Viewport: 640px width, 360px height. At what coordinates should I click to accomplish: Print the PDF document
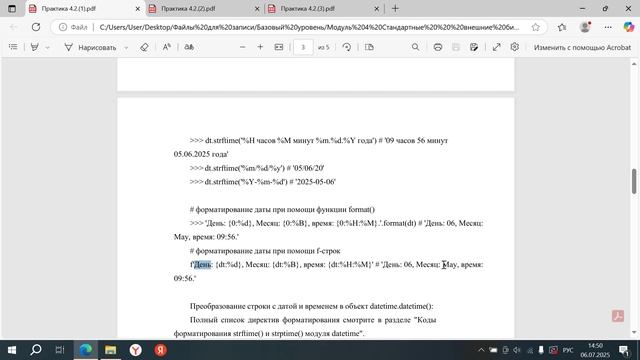click(438, 47)
